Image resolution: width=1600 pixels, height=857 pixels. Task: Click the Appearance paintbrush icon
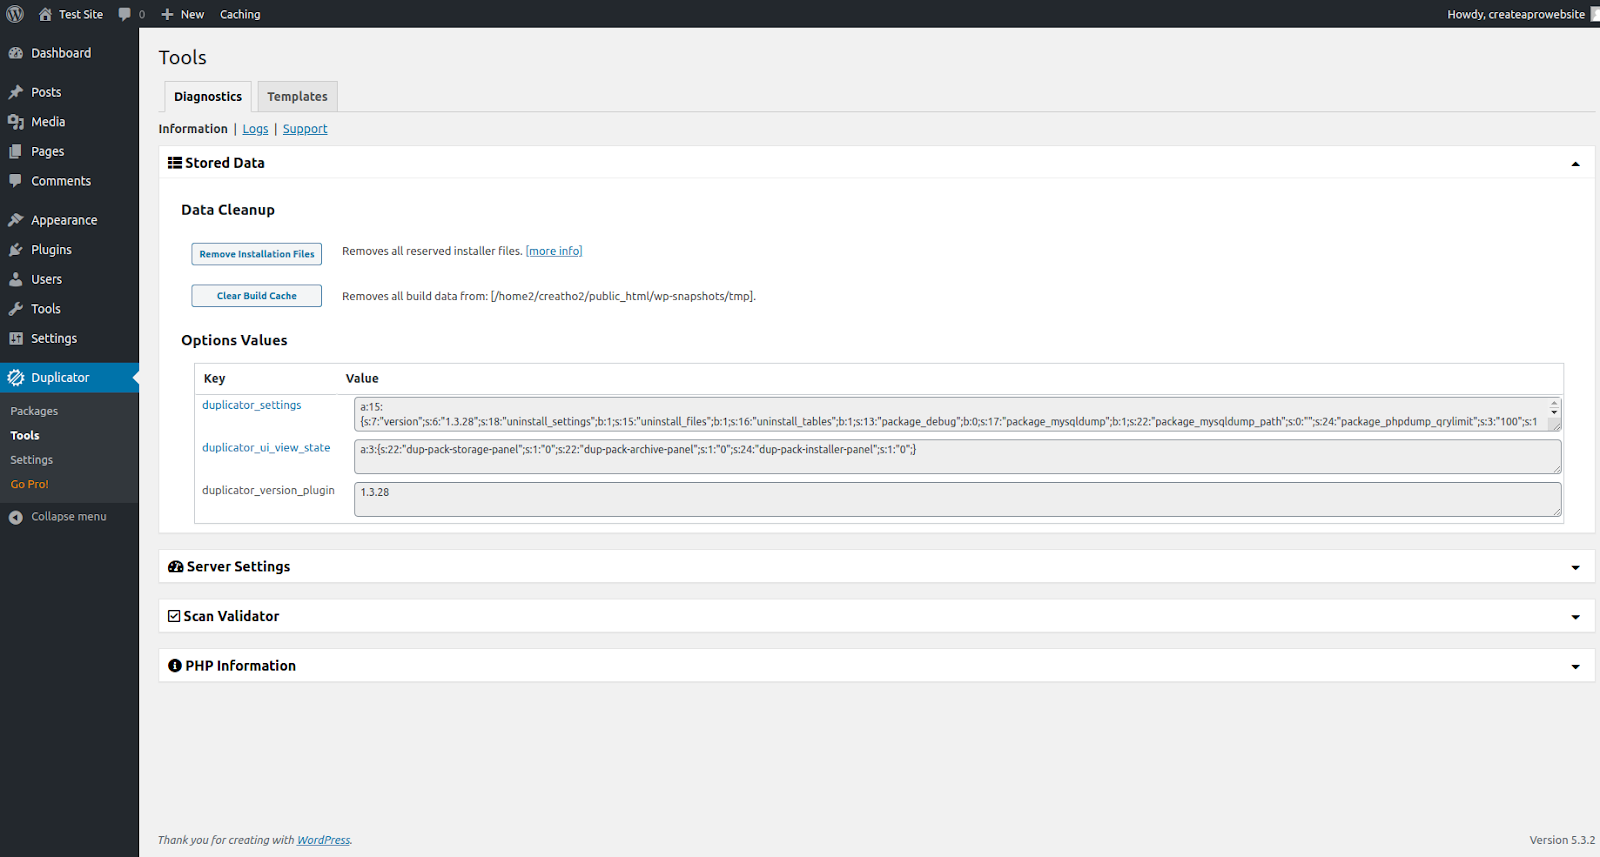coord(16,220)
